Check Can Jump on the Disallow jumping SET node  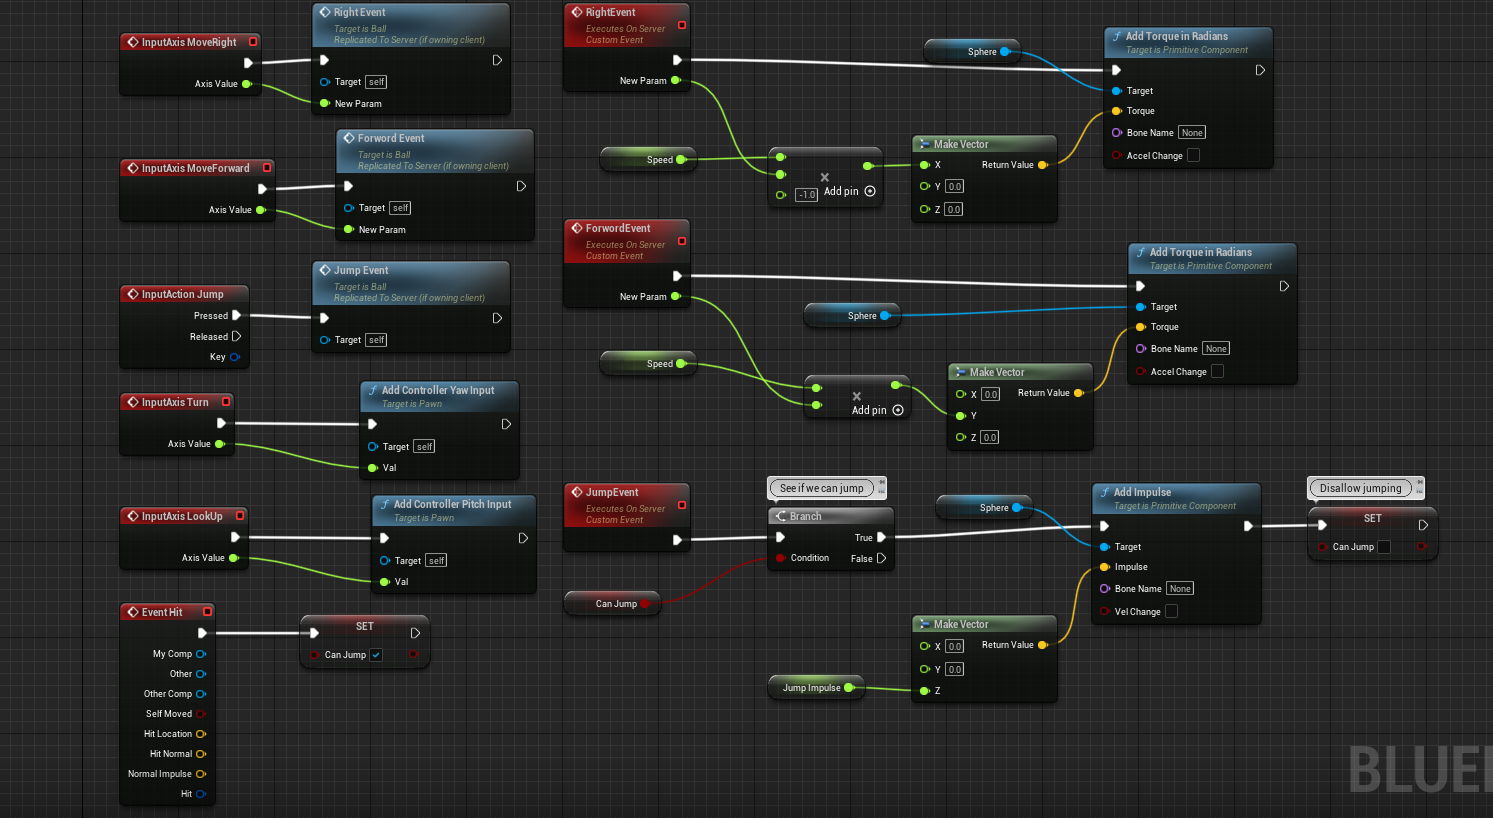click(x=1384, y=547)
